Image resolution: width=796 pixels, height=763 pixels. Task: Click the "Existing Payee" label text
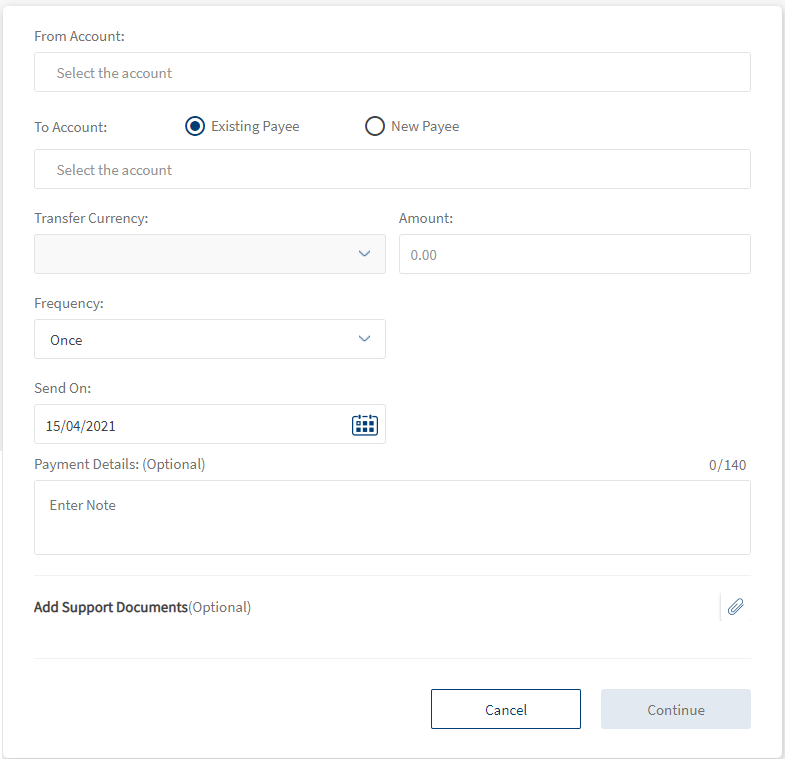(255, 127)
